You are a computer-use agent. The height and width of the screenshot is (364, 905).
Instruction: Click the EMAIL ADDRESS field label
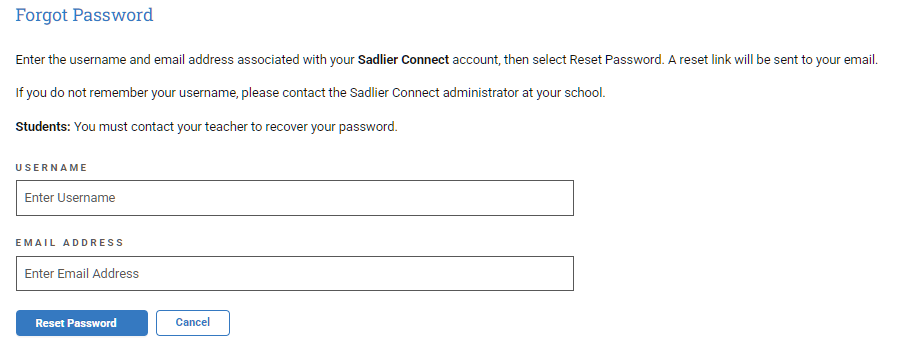click(70, 242)
